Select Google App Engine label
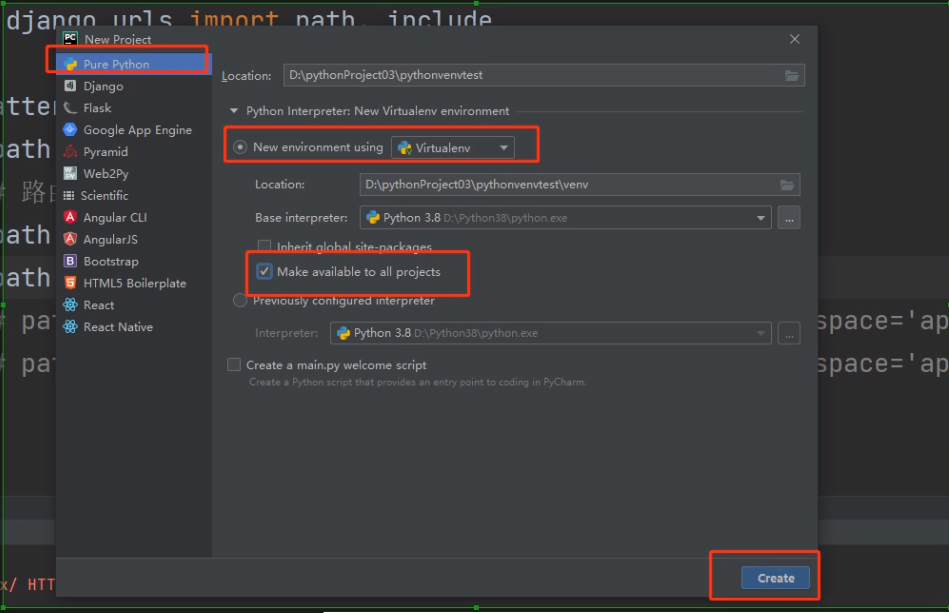949x613 pixels. point(137,129)
